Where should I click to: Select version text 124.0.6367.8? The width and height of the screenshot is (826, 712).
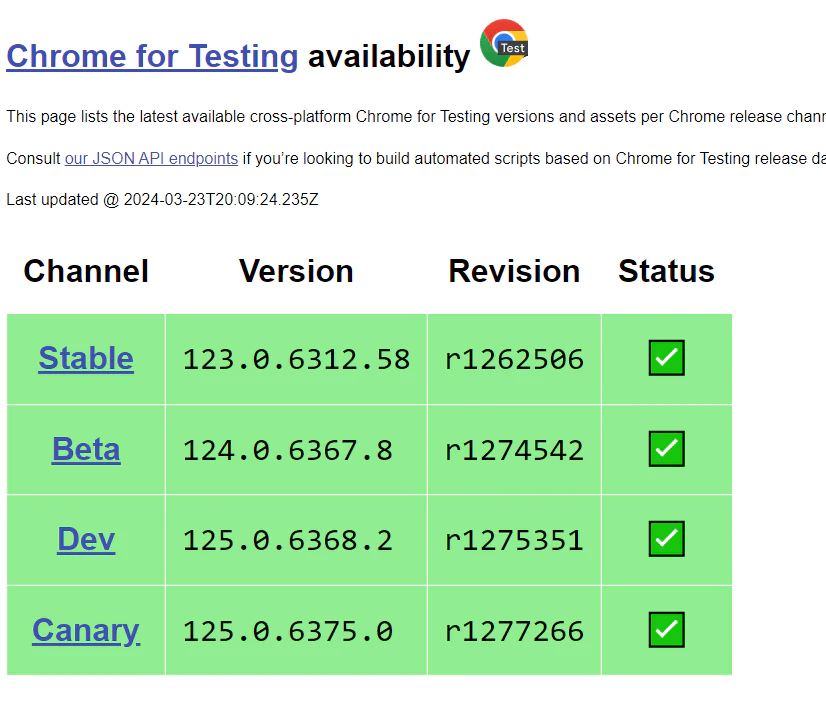click(288, 451)
